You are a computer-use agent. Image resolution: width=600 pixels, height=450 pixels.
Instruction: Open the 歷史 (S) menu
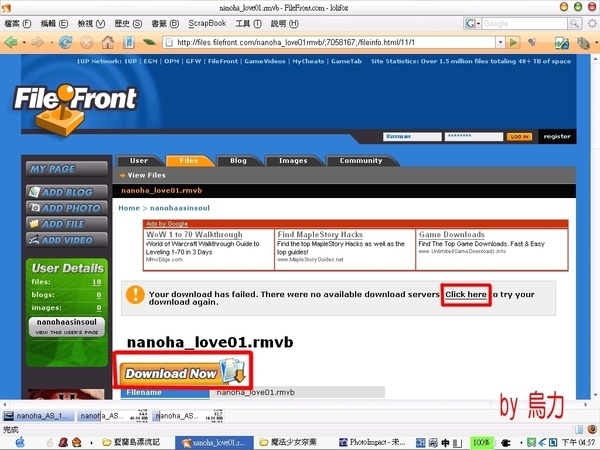(128, 24)
